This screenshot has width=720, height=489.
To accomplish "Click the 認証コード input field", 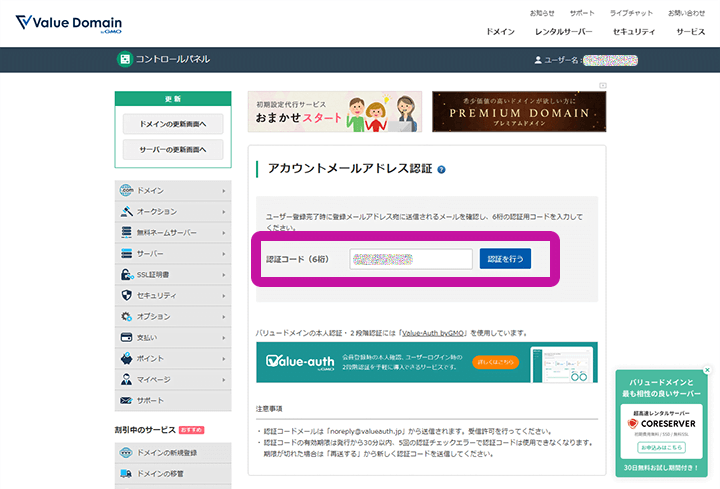I will (411, 259).
